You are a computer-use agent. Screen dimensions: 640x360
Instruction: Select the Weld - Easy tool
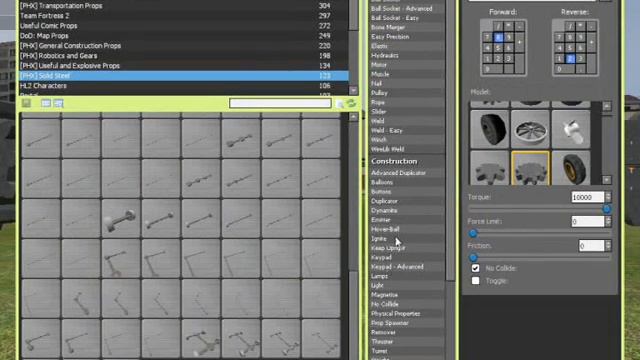[x=407, y=131]
